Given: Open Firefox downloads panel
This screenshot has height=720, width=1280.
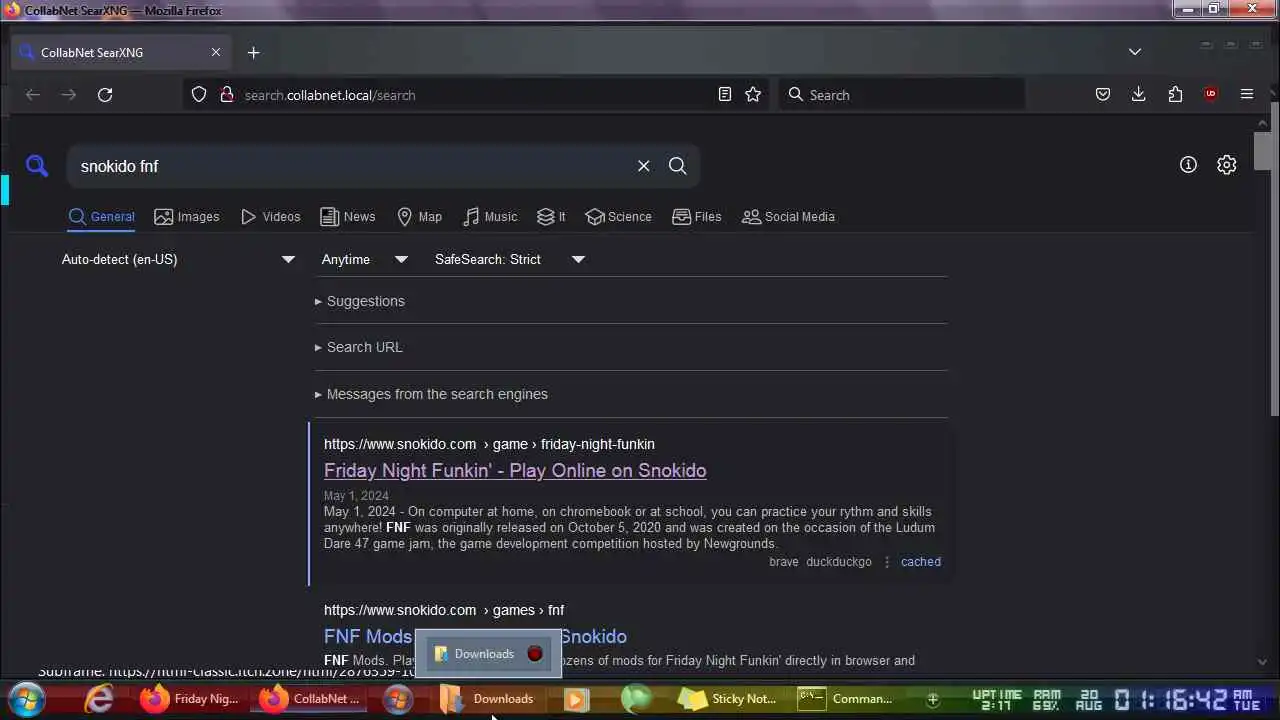Looking at the screenshot, I should click(1138, 94).
